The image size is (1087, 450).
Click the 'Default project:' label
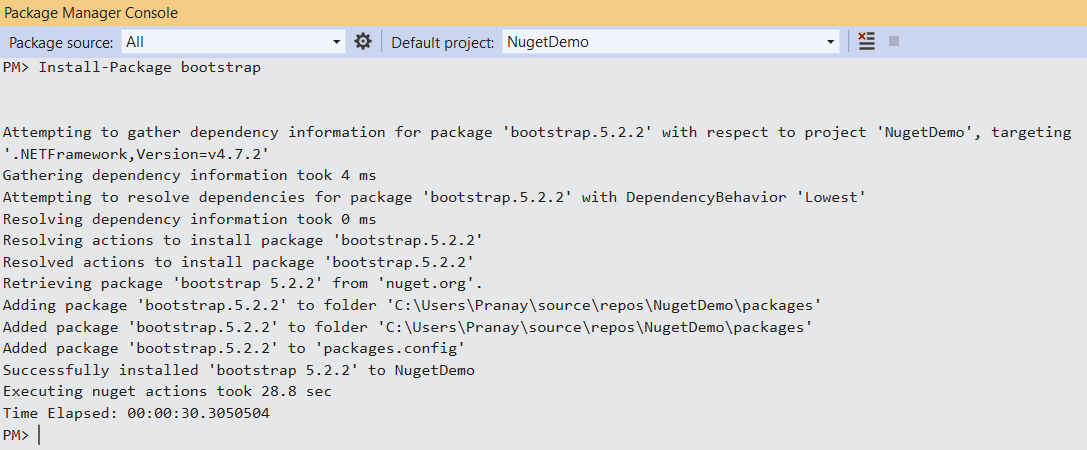442,42
